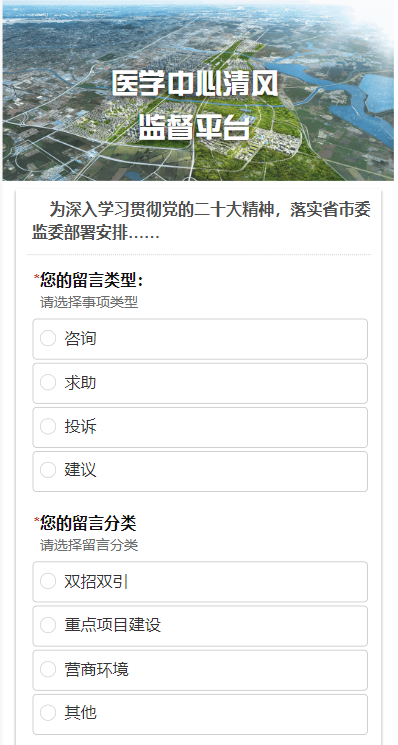Choose the 重点项目建设 radio button

pos(48,625)
